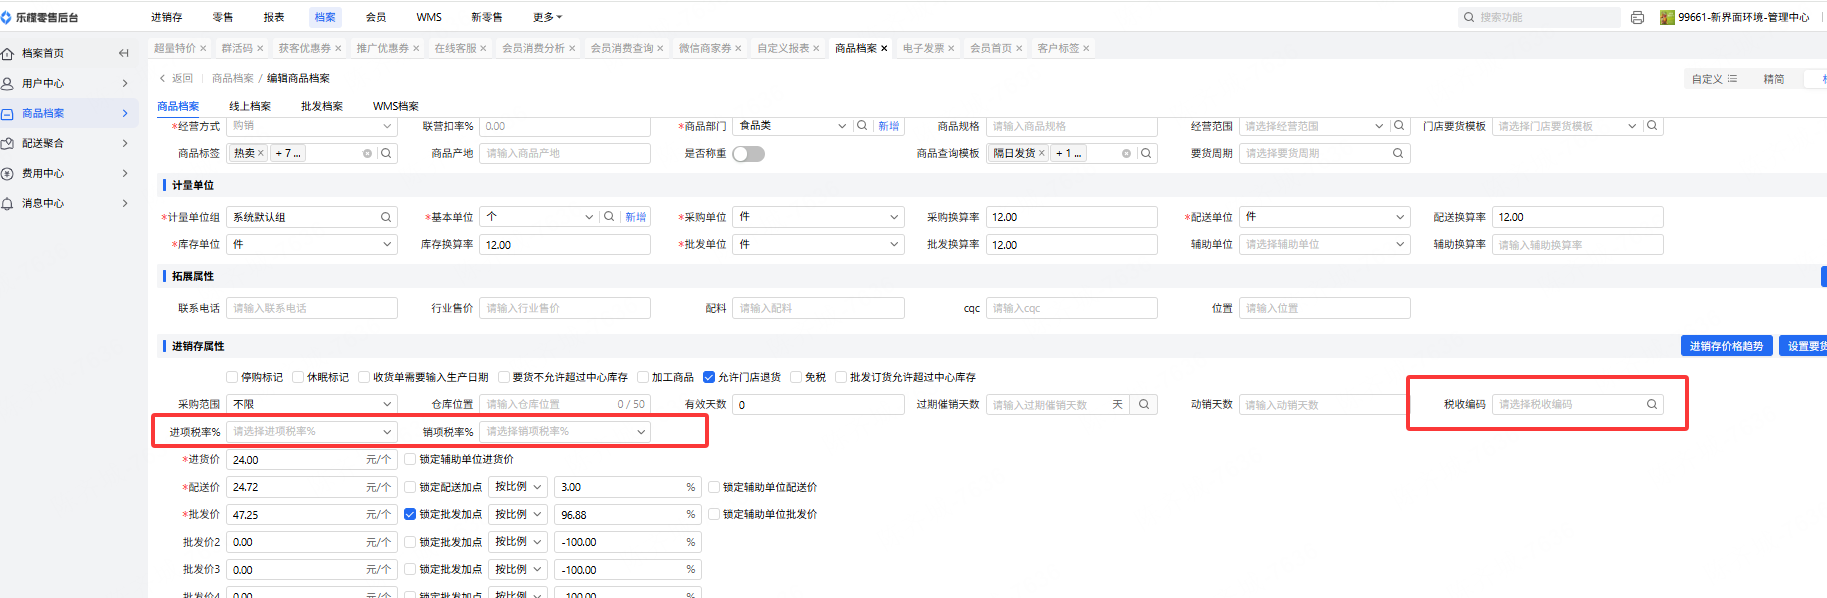Remove the 隔日发货 tag

1041,153
